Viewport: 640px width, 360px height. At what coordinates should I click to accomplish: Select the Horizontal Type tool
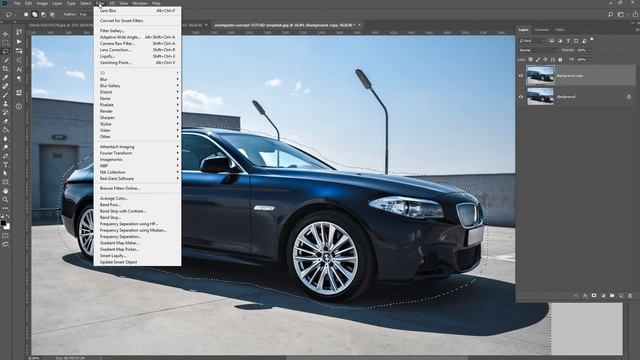click(x=5, y=164)
